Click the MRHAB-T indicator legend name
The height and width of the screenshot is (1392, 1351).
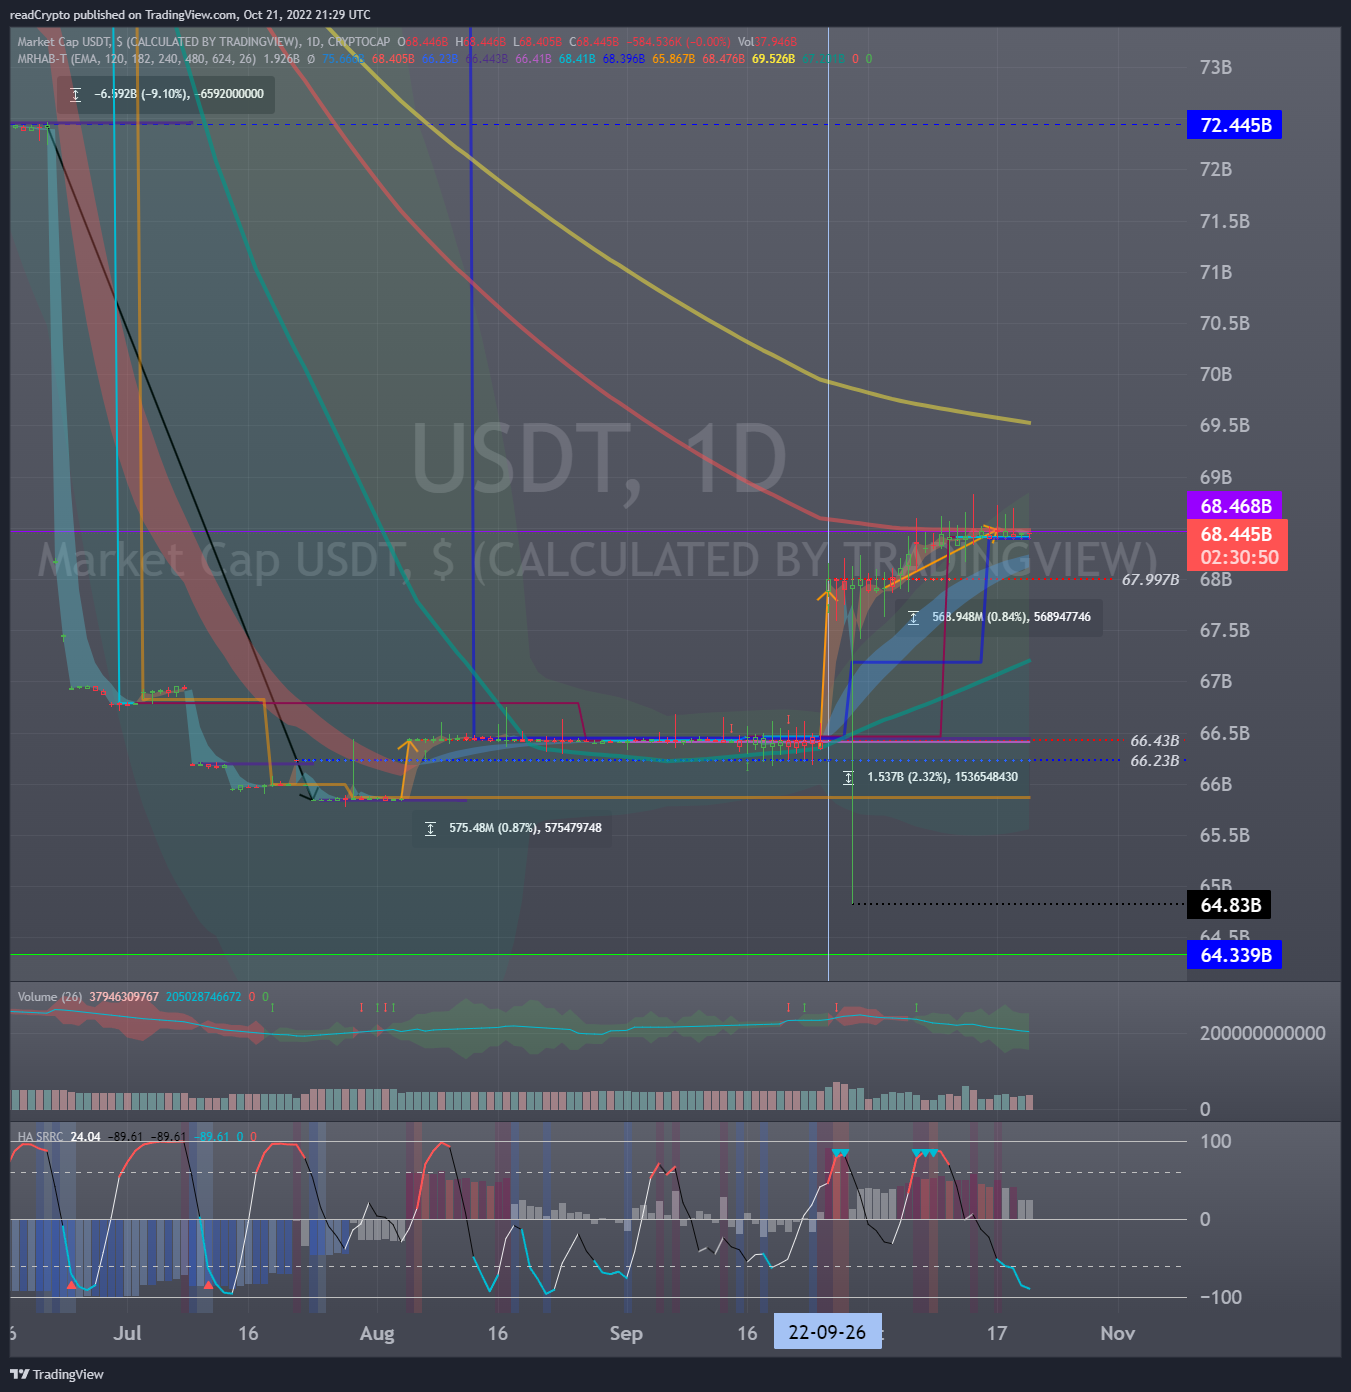tap(42, 59)
